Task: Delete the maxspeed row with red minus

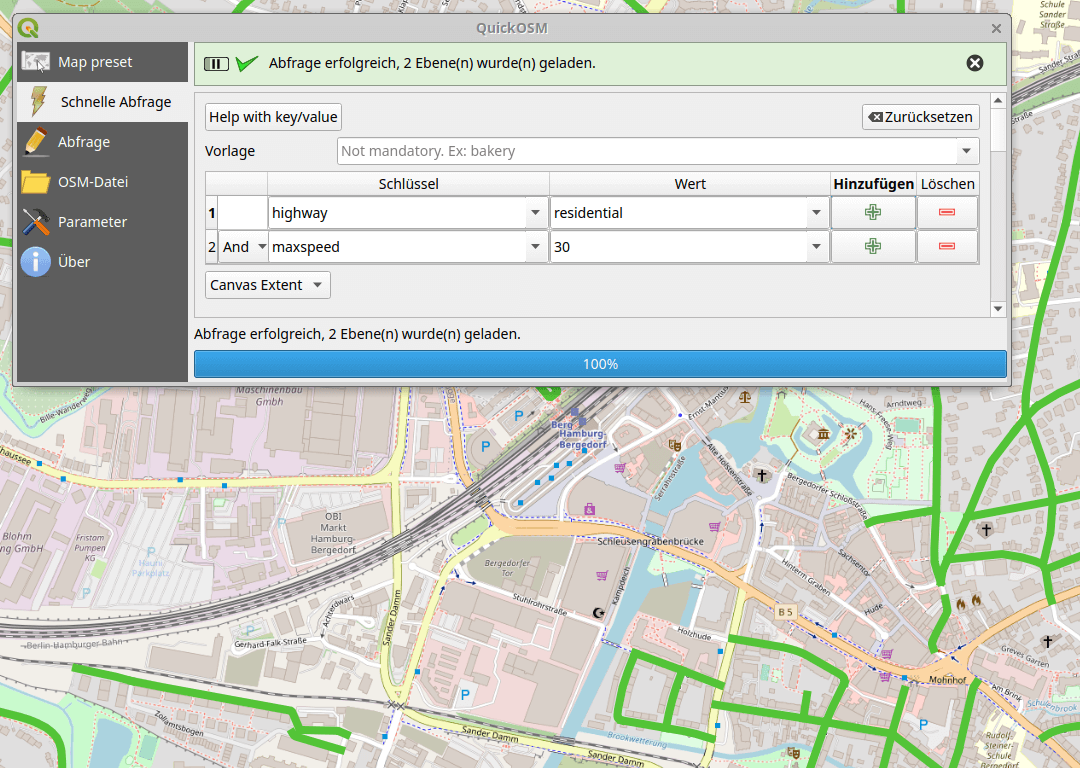Action: 947,247
